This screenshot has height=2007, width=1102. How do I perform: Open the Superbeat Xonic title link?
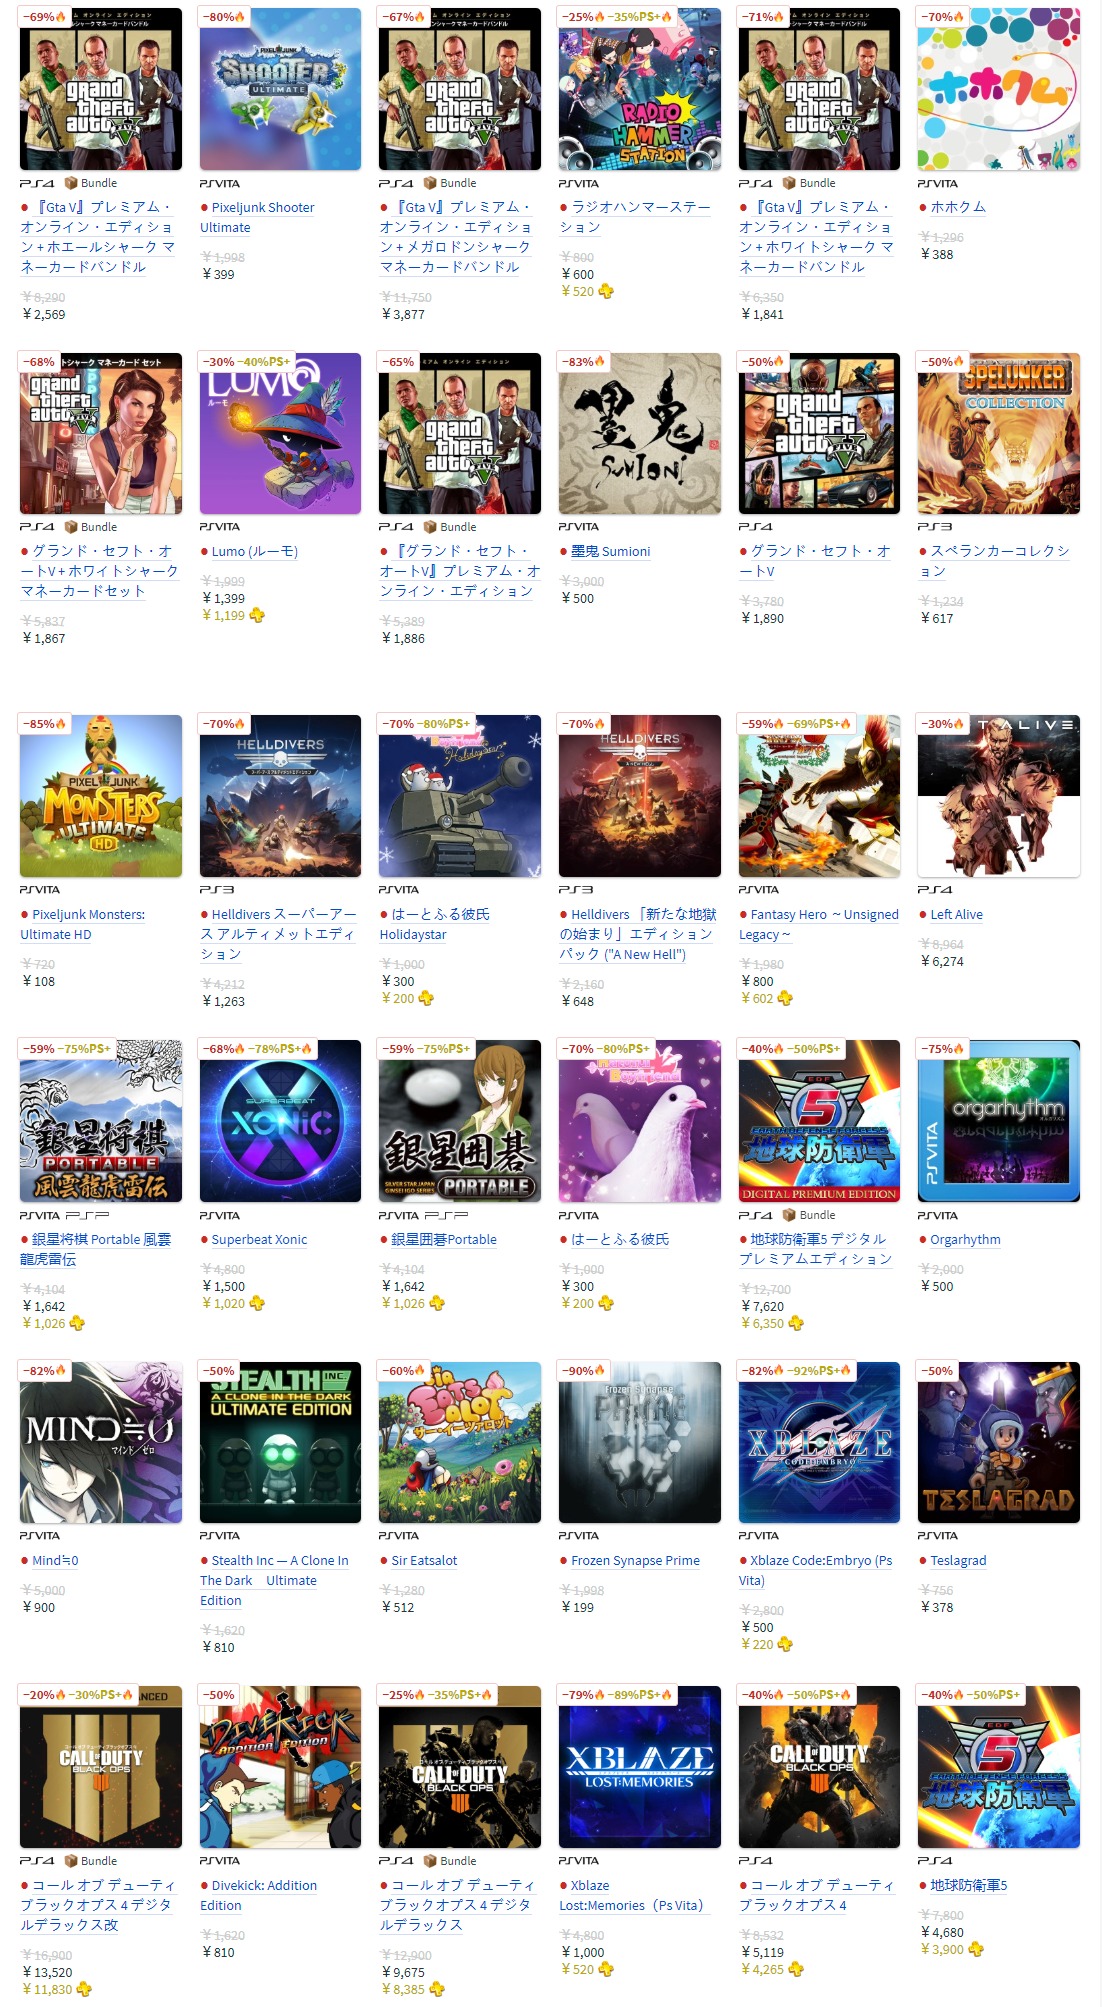pos(259,1239)
